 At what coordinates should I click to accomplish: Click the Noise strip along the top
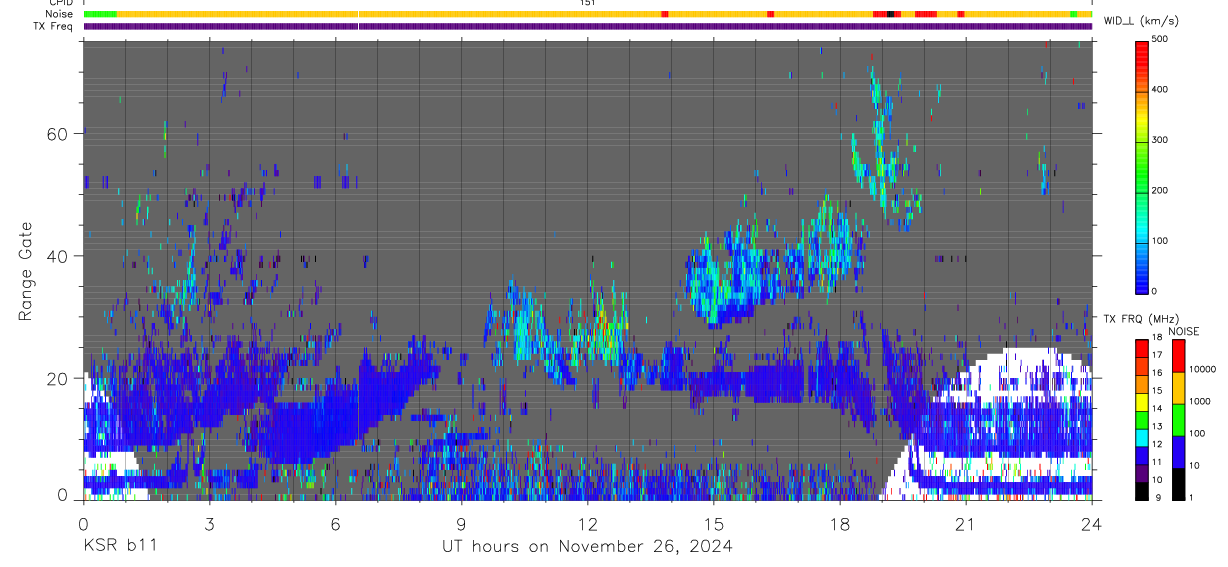tap(588, 14)
